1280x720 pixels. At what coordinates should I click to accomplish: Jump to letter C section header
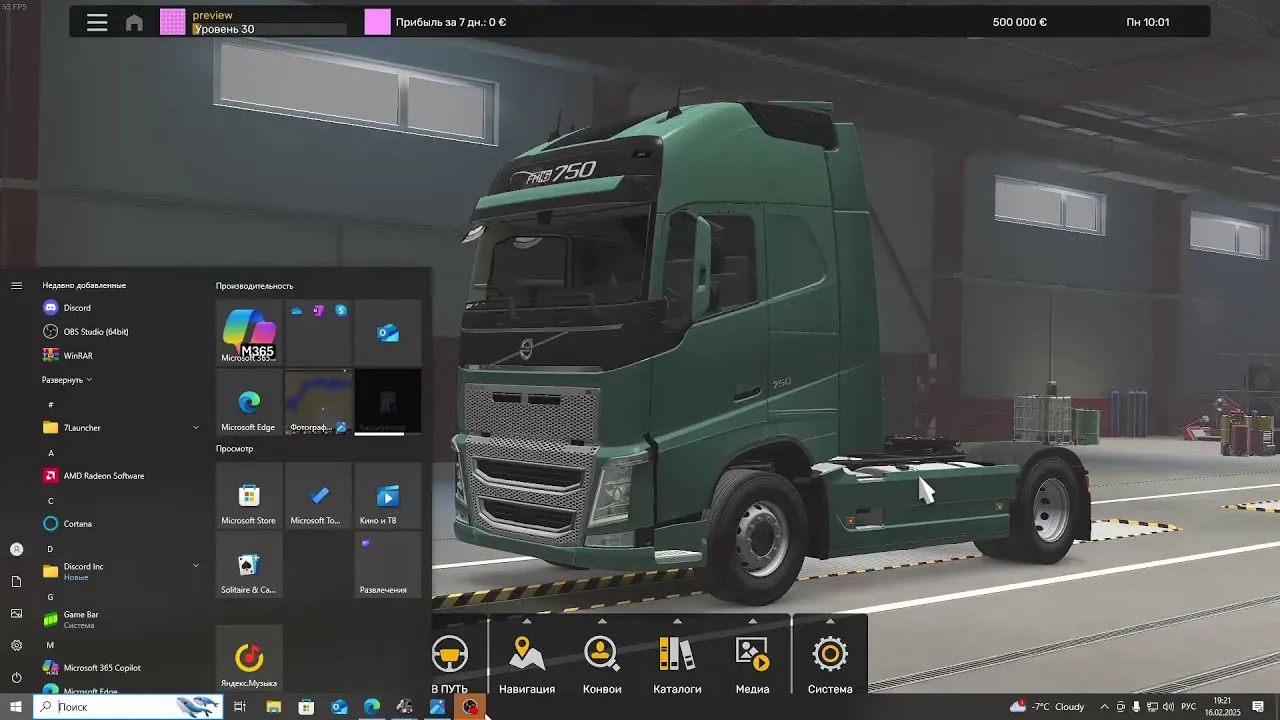(51, 501)
